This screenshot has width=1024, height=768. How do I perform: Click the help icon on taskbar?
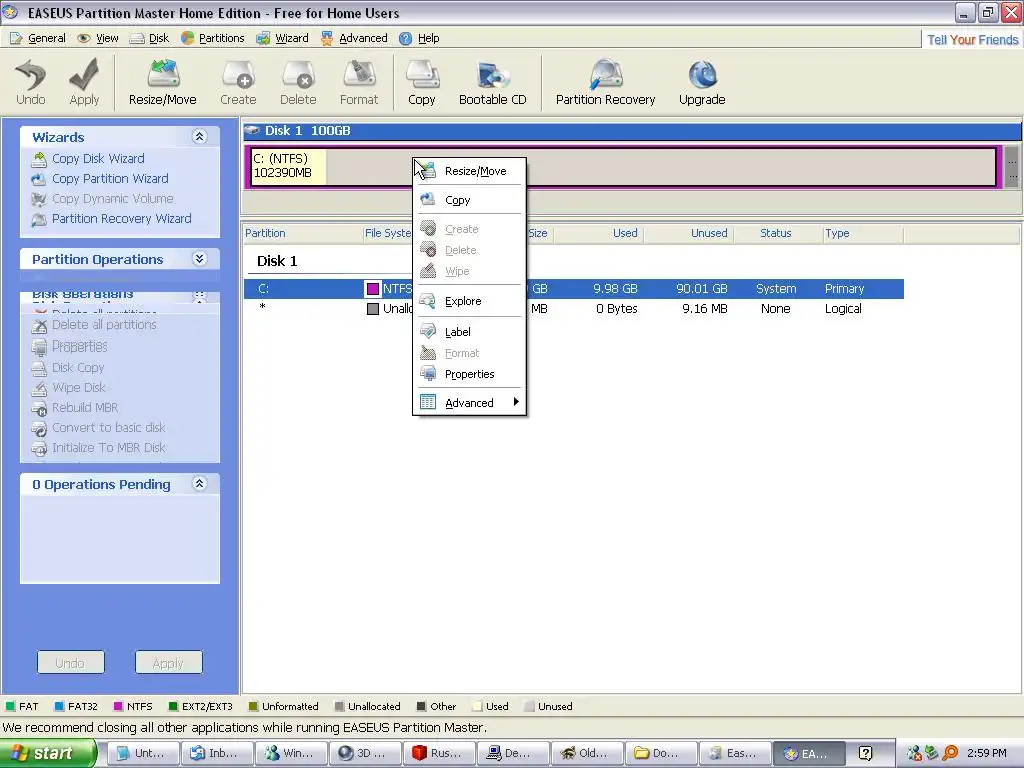865,754
